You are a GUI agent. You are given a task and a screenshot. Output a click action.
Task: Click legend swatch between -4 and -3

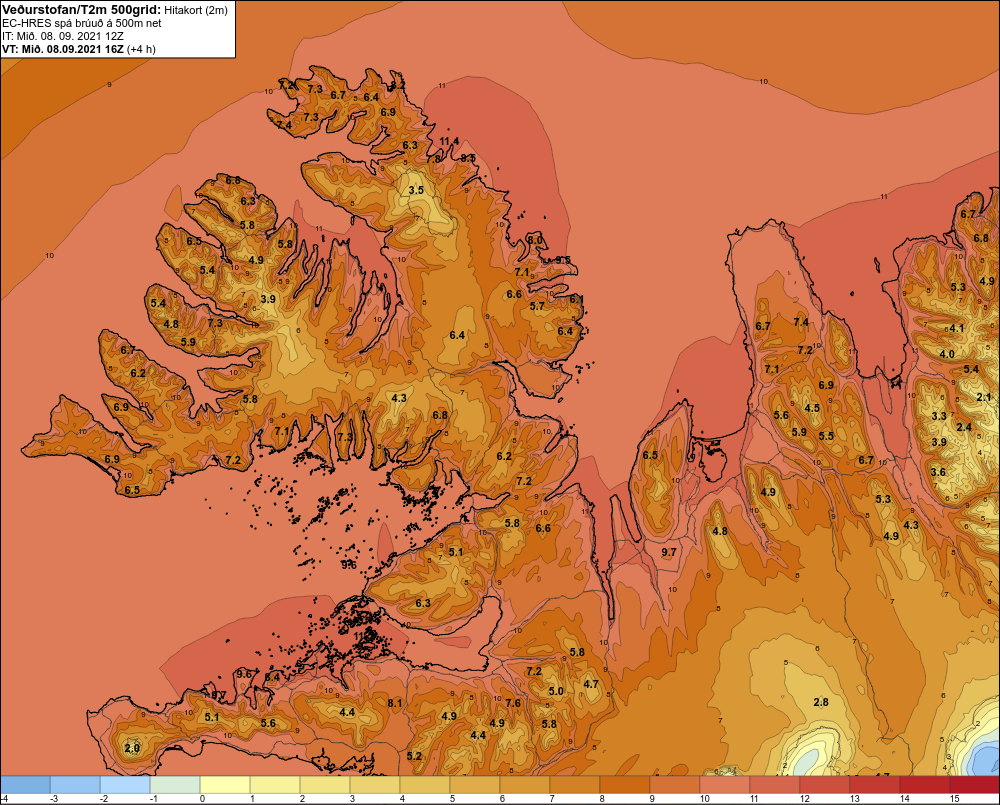[25, 785]
